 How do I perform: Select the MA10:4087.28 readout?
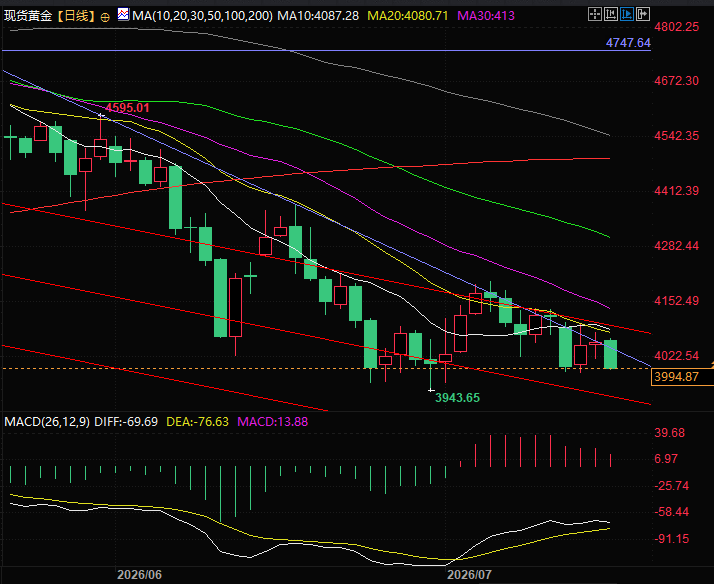(318, 16)
